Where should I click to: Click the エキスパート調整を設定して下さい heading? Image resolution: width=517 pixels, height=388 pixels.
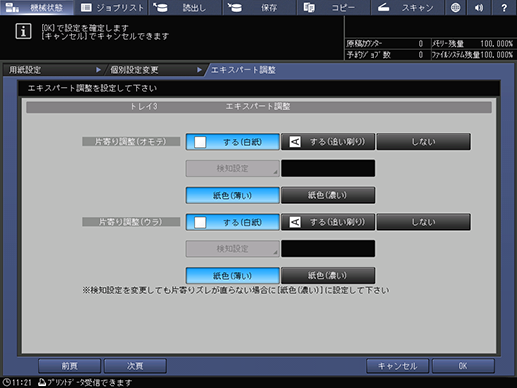point(92,88)
